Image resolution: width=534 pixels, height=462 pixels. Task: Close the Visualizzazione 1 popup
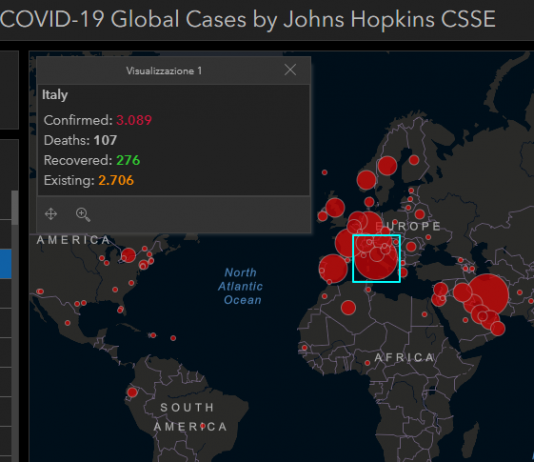[x=290, y=70]
